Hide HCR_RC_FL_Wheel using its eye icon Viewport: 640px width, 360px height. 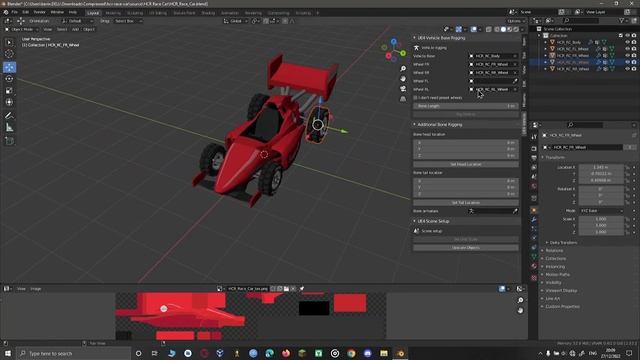pos(627,49)
